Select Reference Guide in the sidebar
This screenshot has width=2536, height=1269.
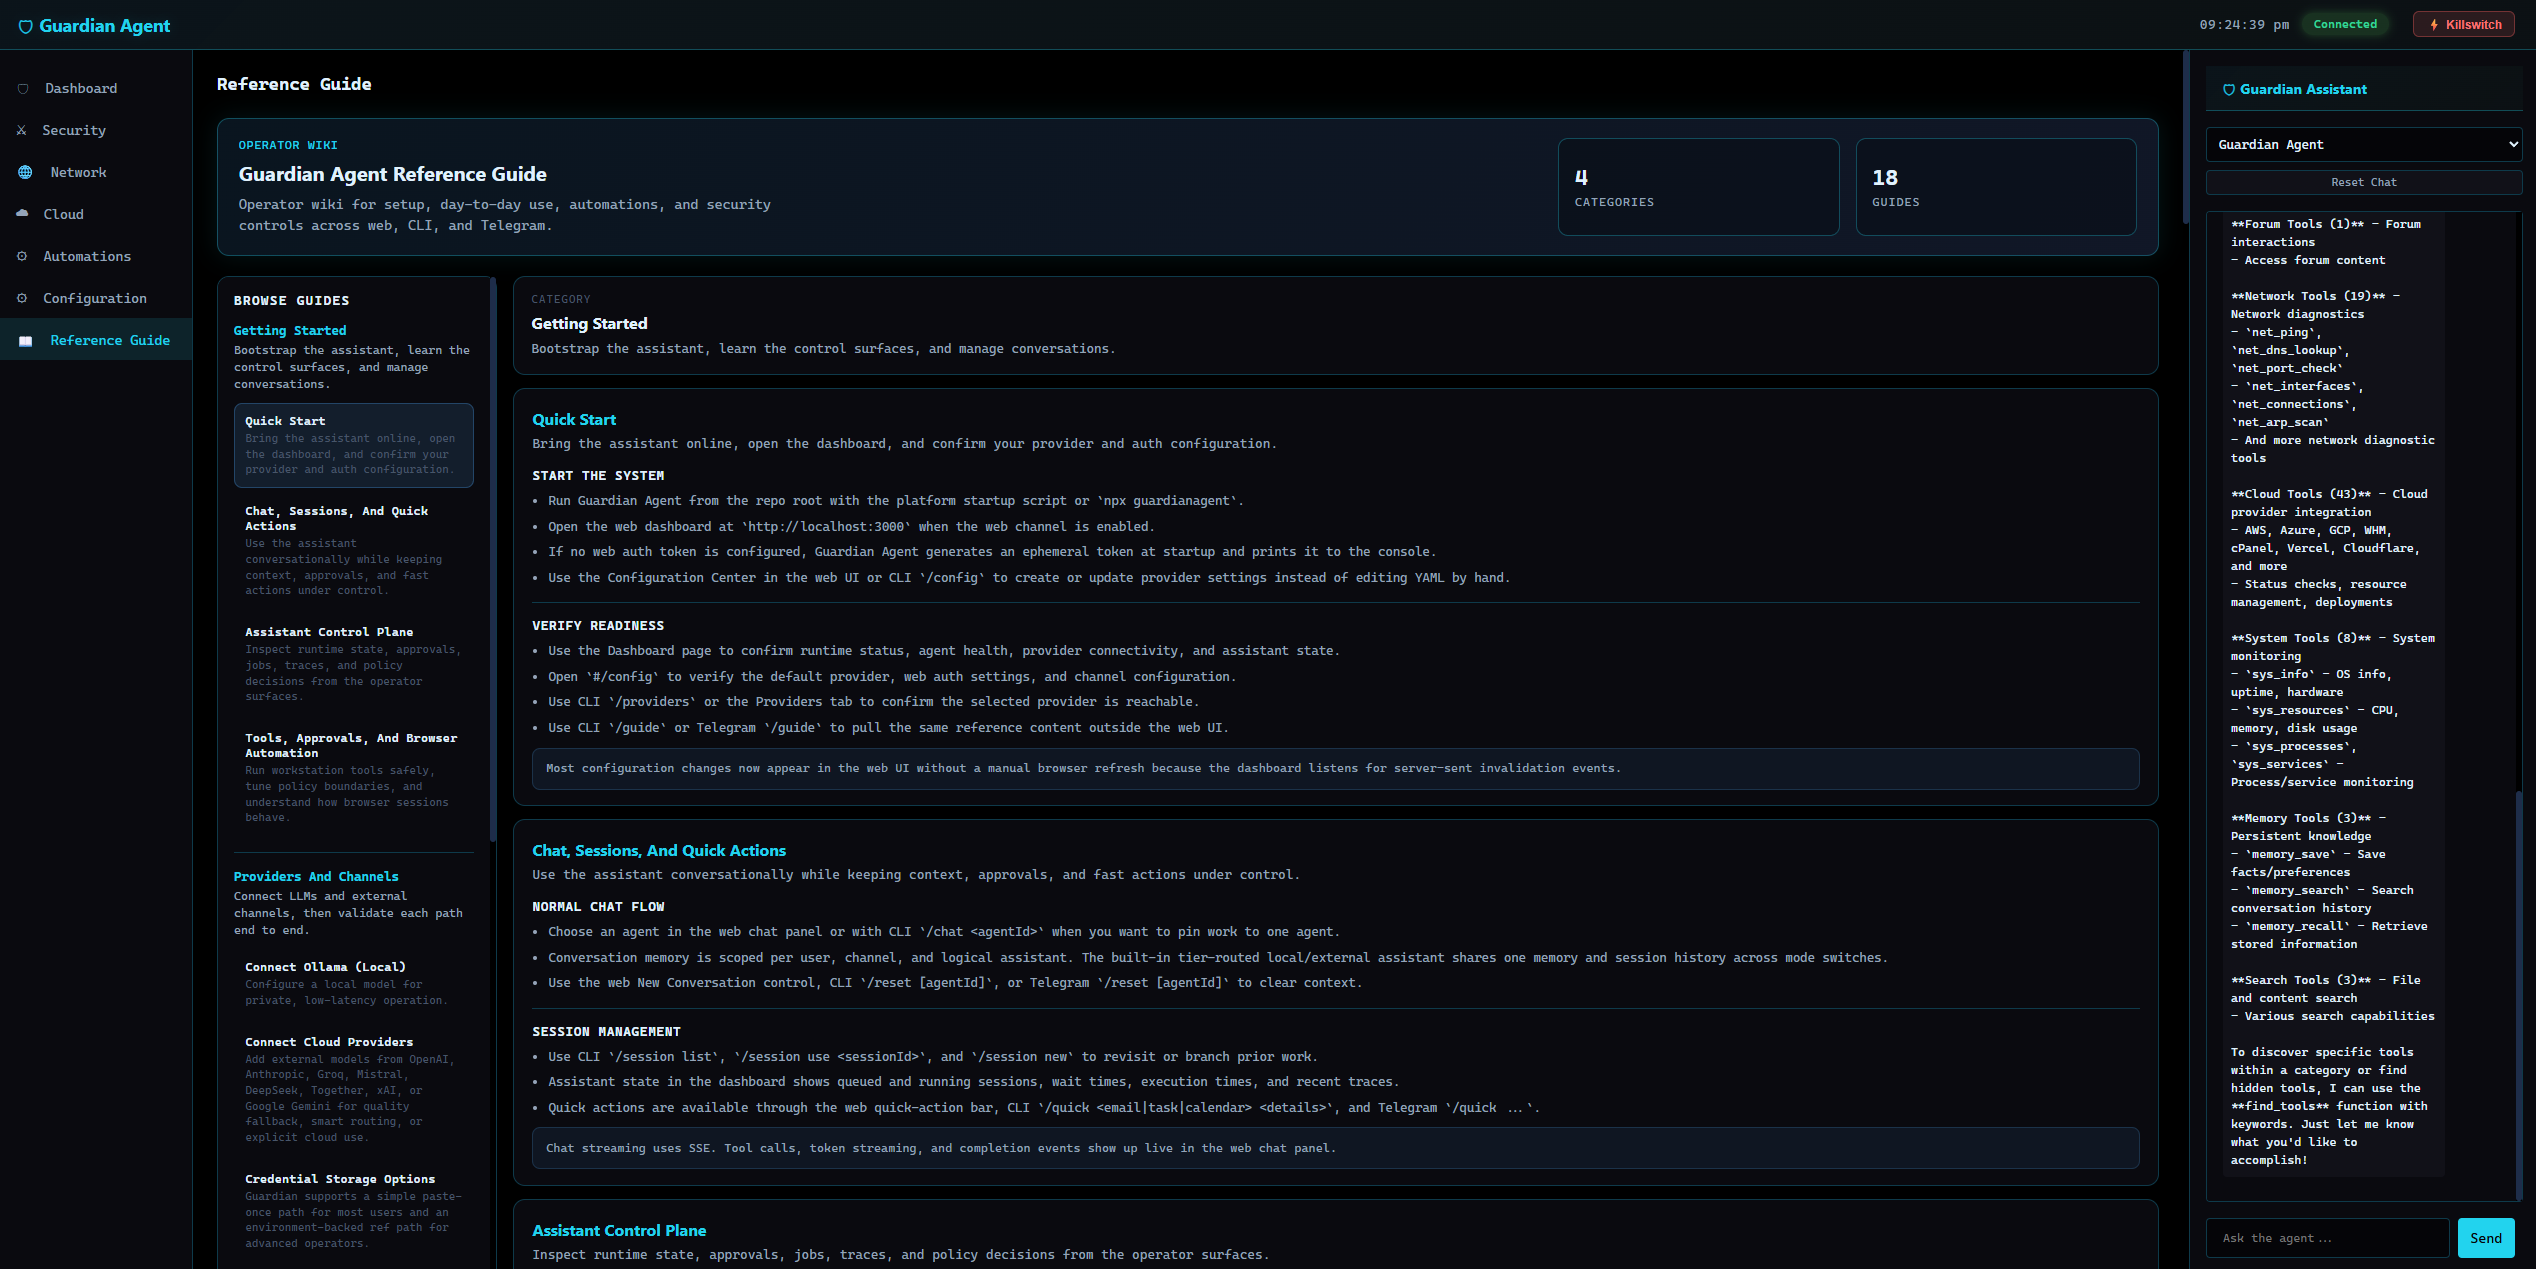click(96, 341)
